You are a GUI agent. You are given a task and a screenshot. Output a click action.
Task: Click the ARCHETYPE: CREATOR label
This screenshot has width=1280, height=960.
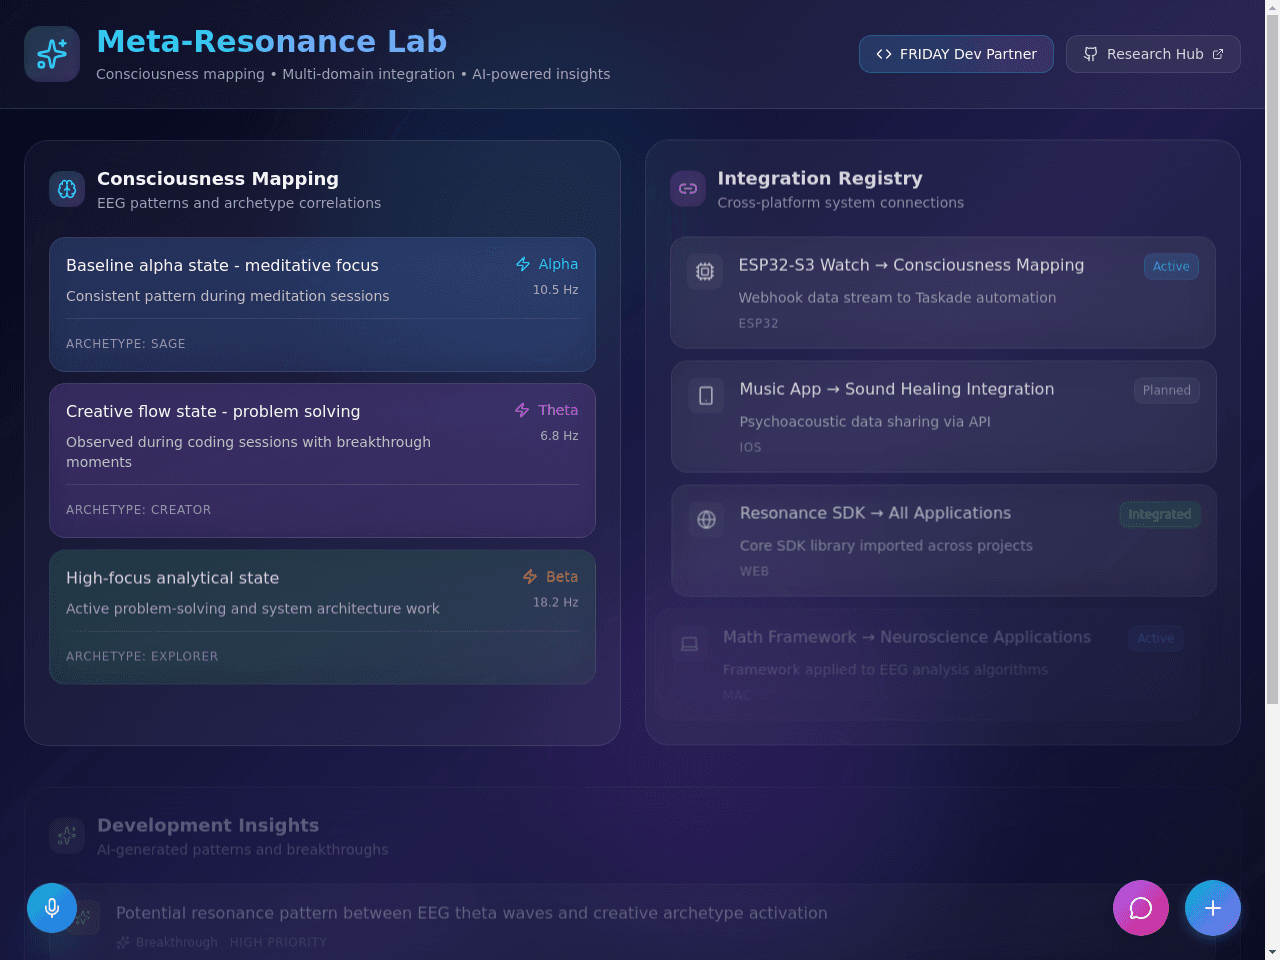point(139,510)
